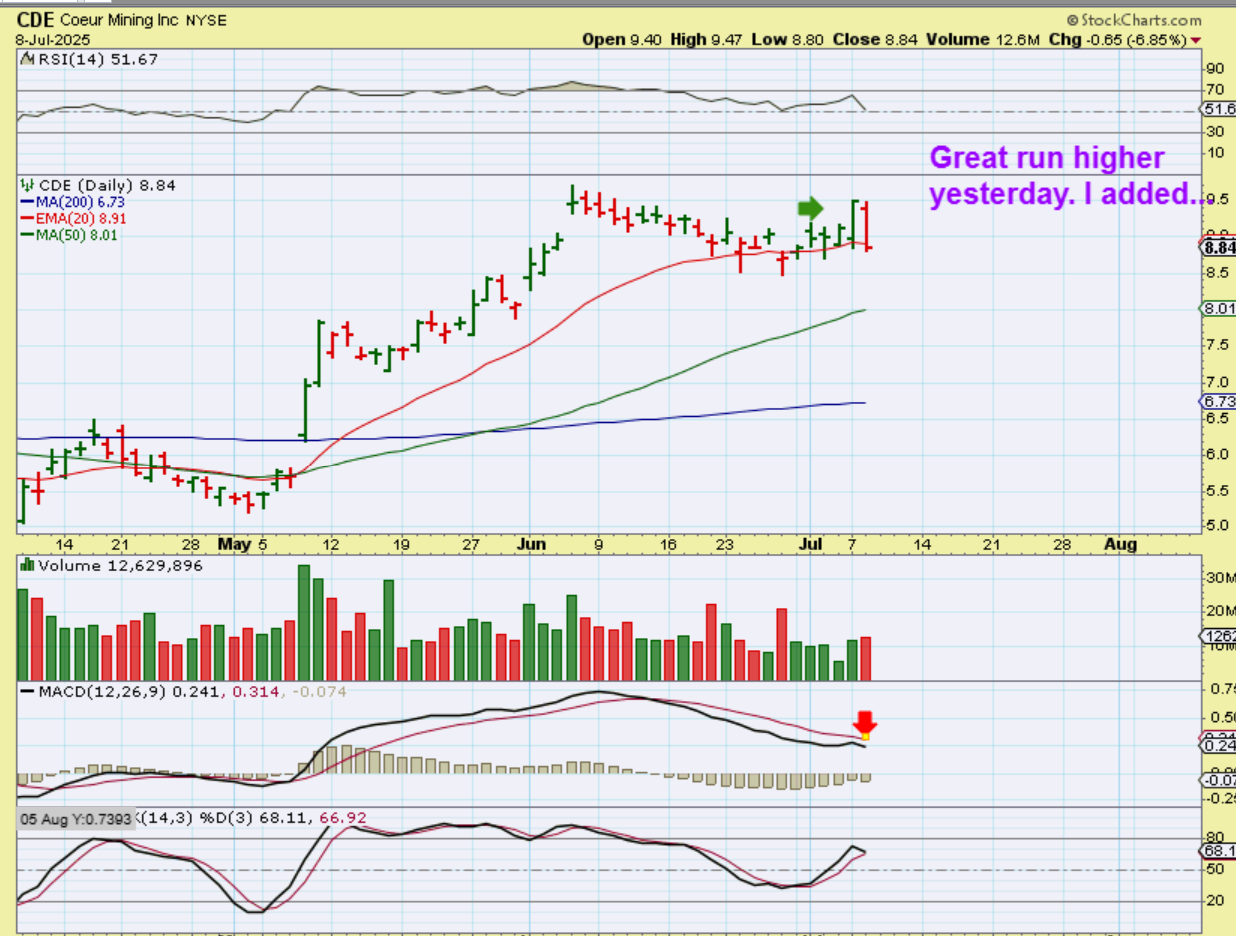The image size is (1236, 936).
Task: Click the 7.5 level on the price axis
Action: pos(1215,345)
